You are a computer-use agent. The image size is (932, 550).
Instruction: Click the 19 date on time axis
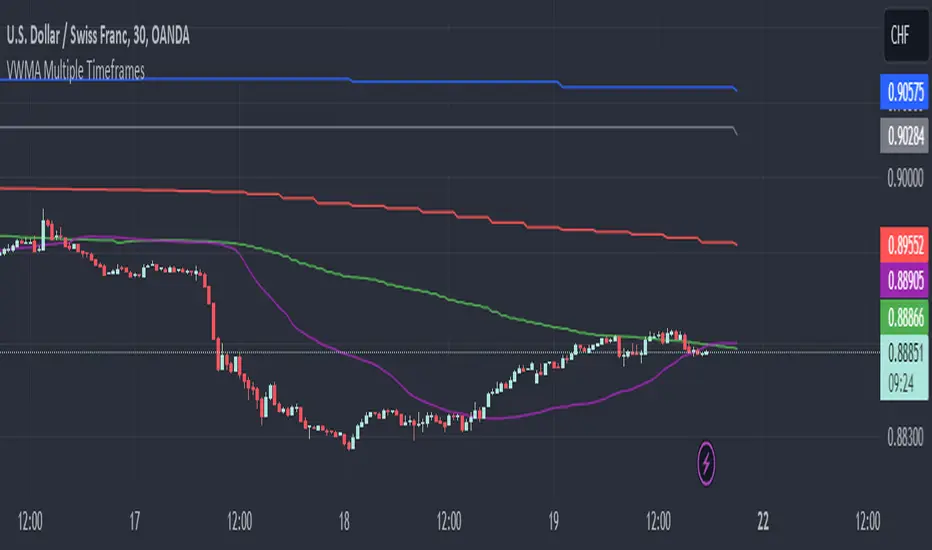(554, 522)
